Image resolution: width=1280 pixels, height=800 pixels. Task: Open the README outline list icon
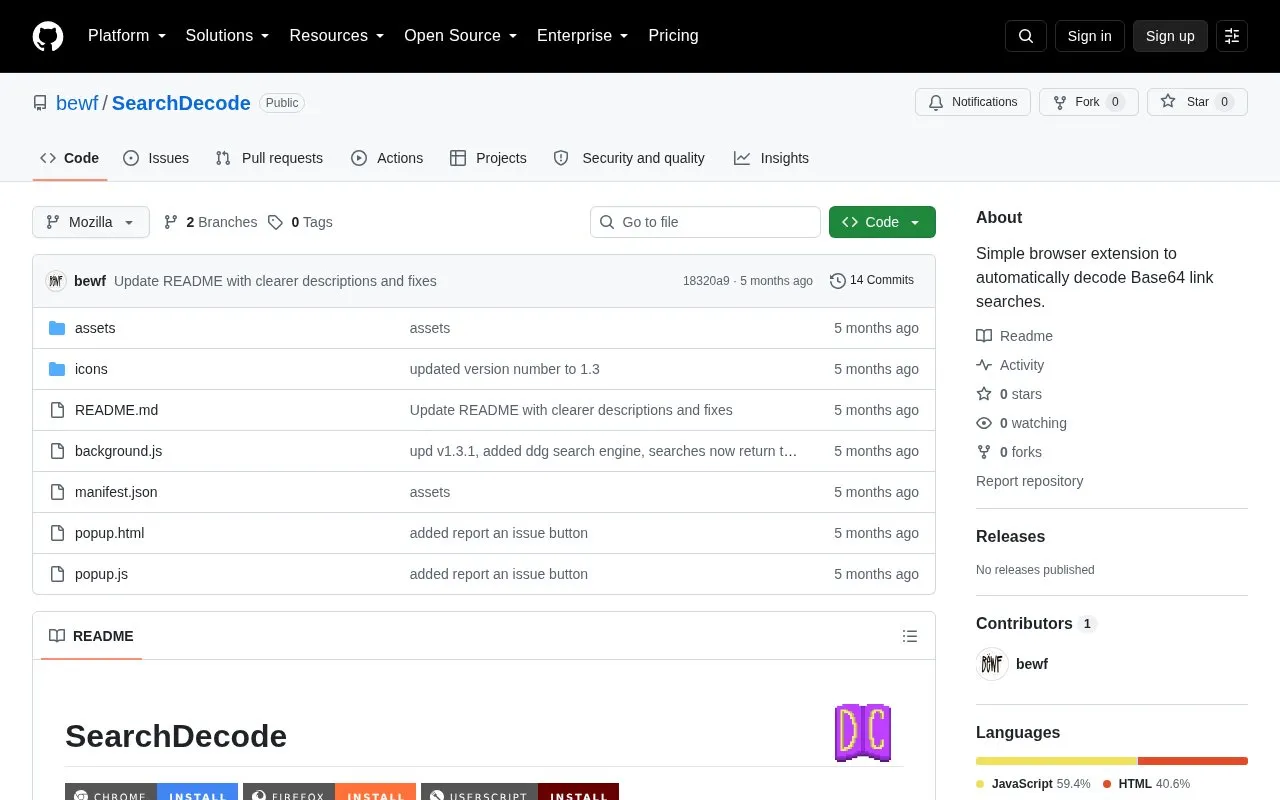(x=910, y=636)
